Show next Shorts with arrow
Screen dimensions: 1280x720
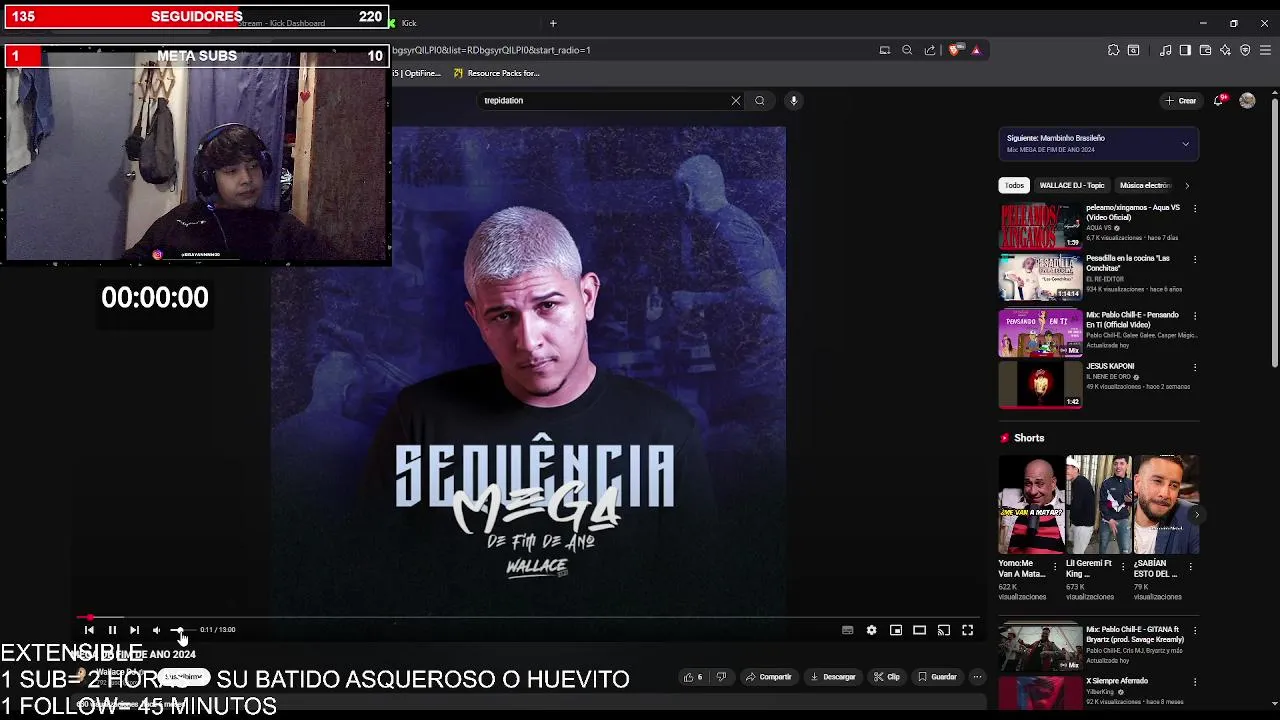point(1196,515)
